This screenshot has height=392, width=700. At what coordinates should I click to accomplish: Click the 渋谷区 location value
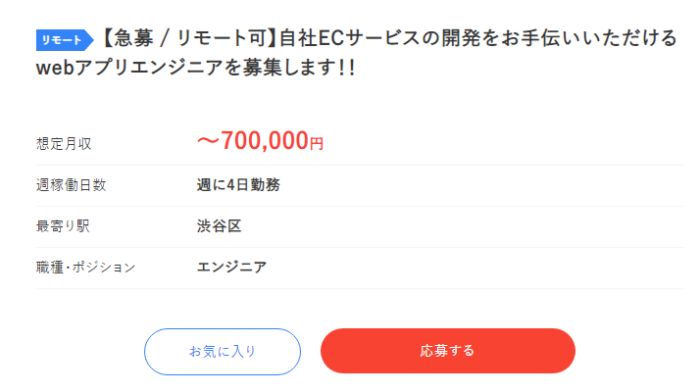pyautogui.click(x=219, y=226)
